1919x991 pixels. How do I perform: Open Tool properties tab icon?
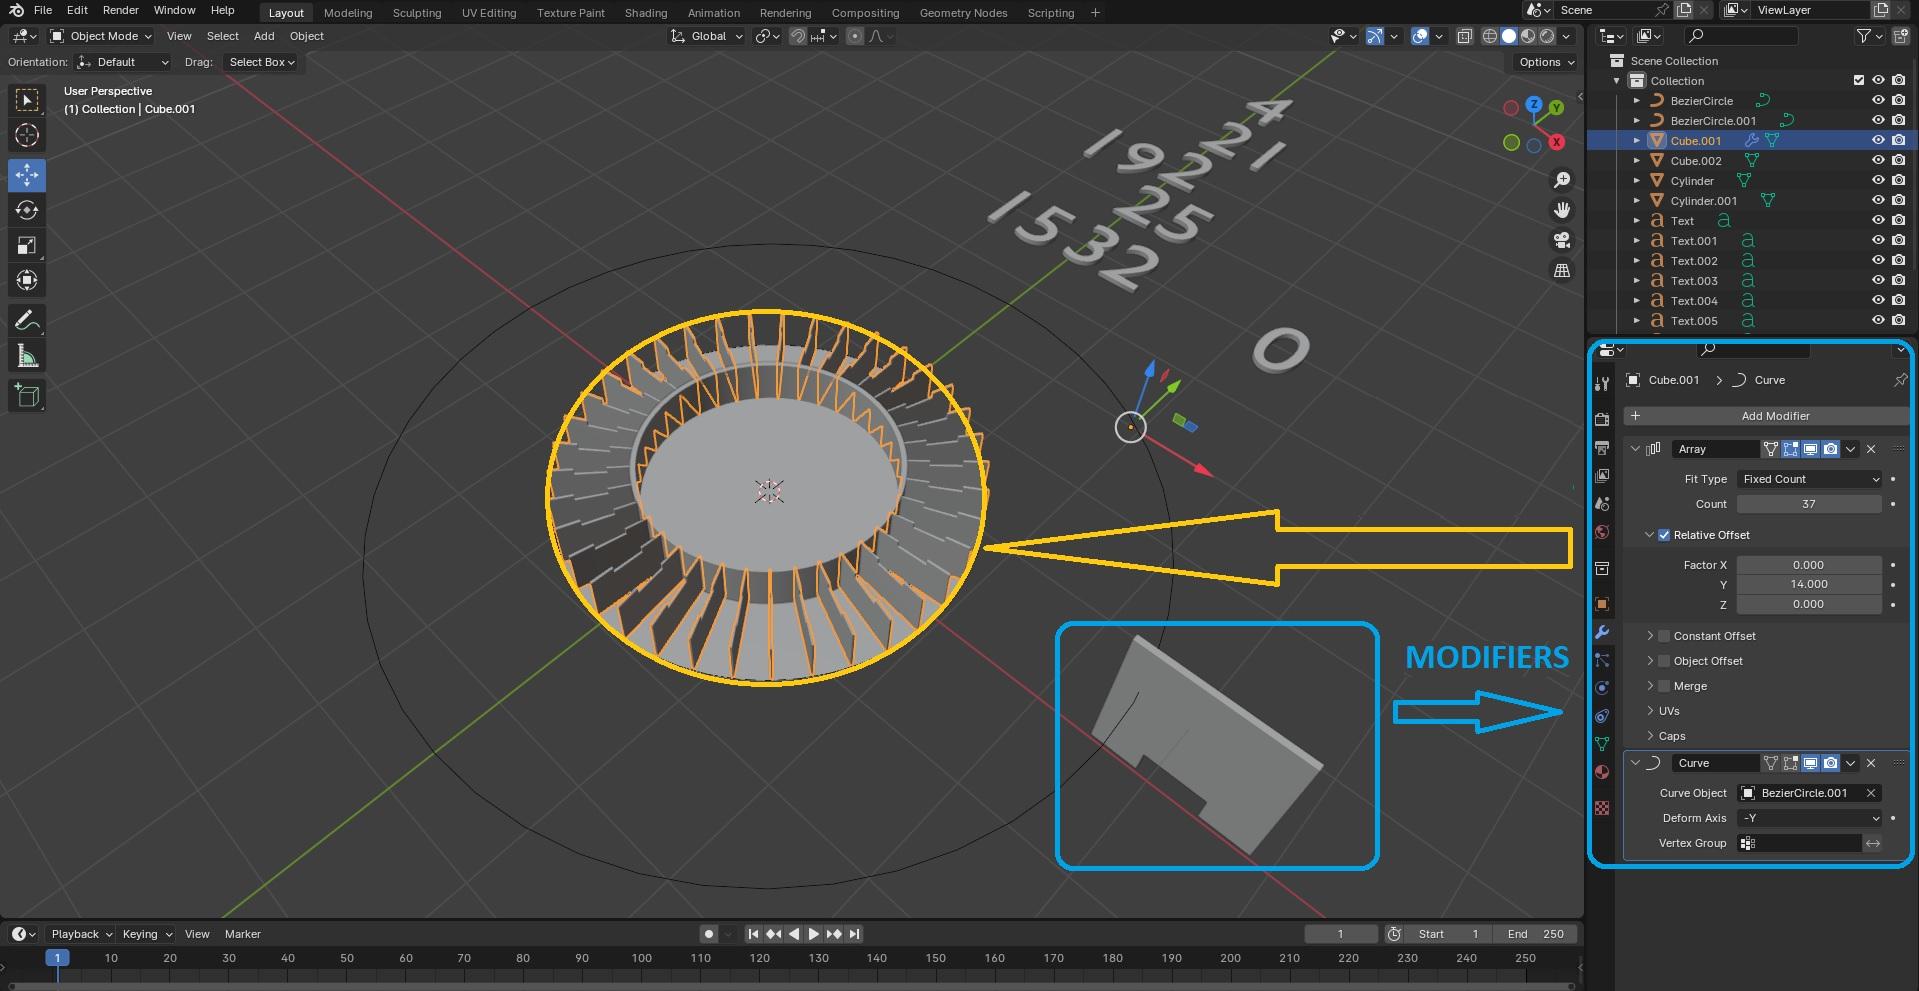[x=1602, y=384]
